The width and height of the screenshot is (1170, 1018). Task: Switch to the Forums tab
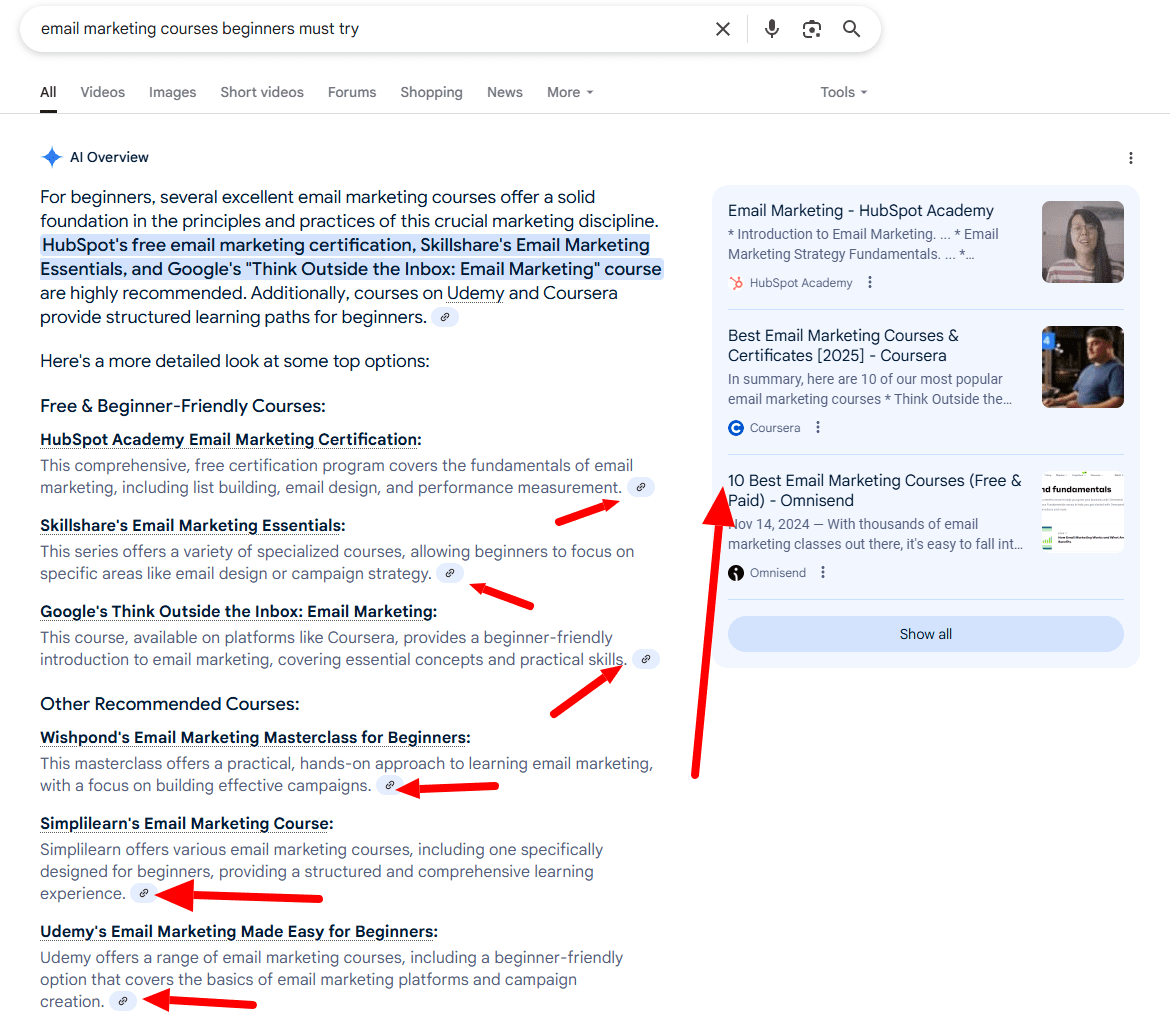pyautogui.click(x=352, y=93)
